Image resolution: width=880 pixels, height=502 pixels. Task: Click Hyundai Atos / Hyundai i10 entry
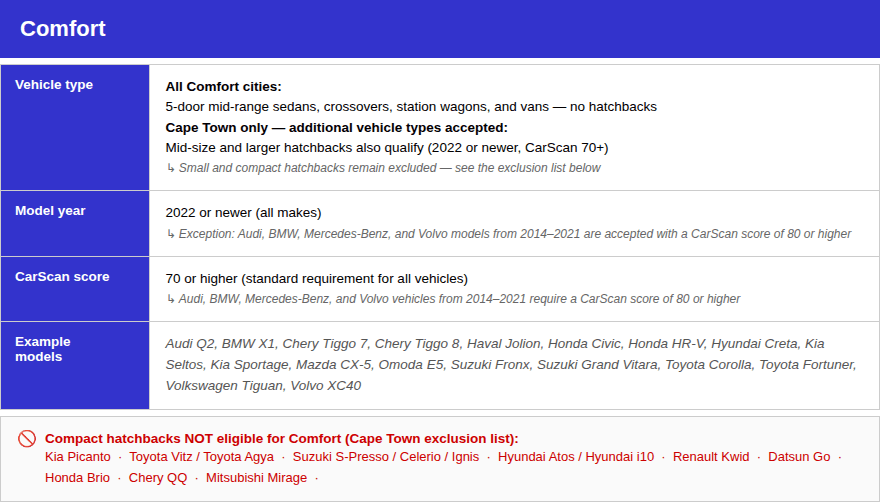click(576, 457)
